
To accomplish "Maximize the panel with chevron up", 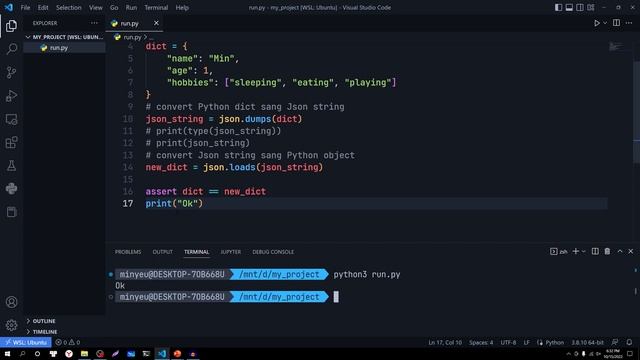I will 620,251.
